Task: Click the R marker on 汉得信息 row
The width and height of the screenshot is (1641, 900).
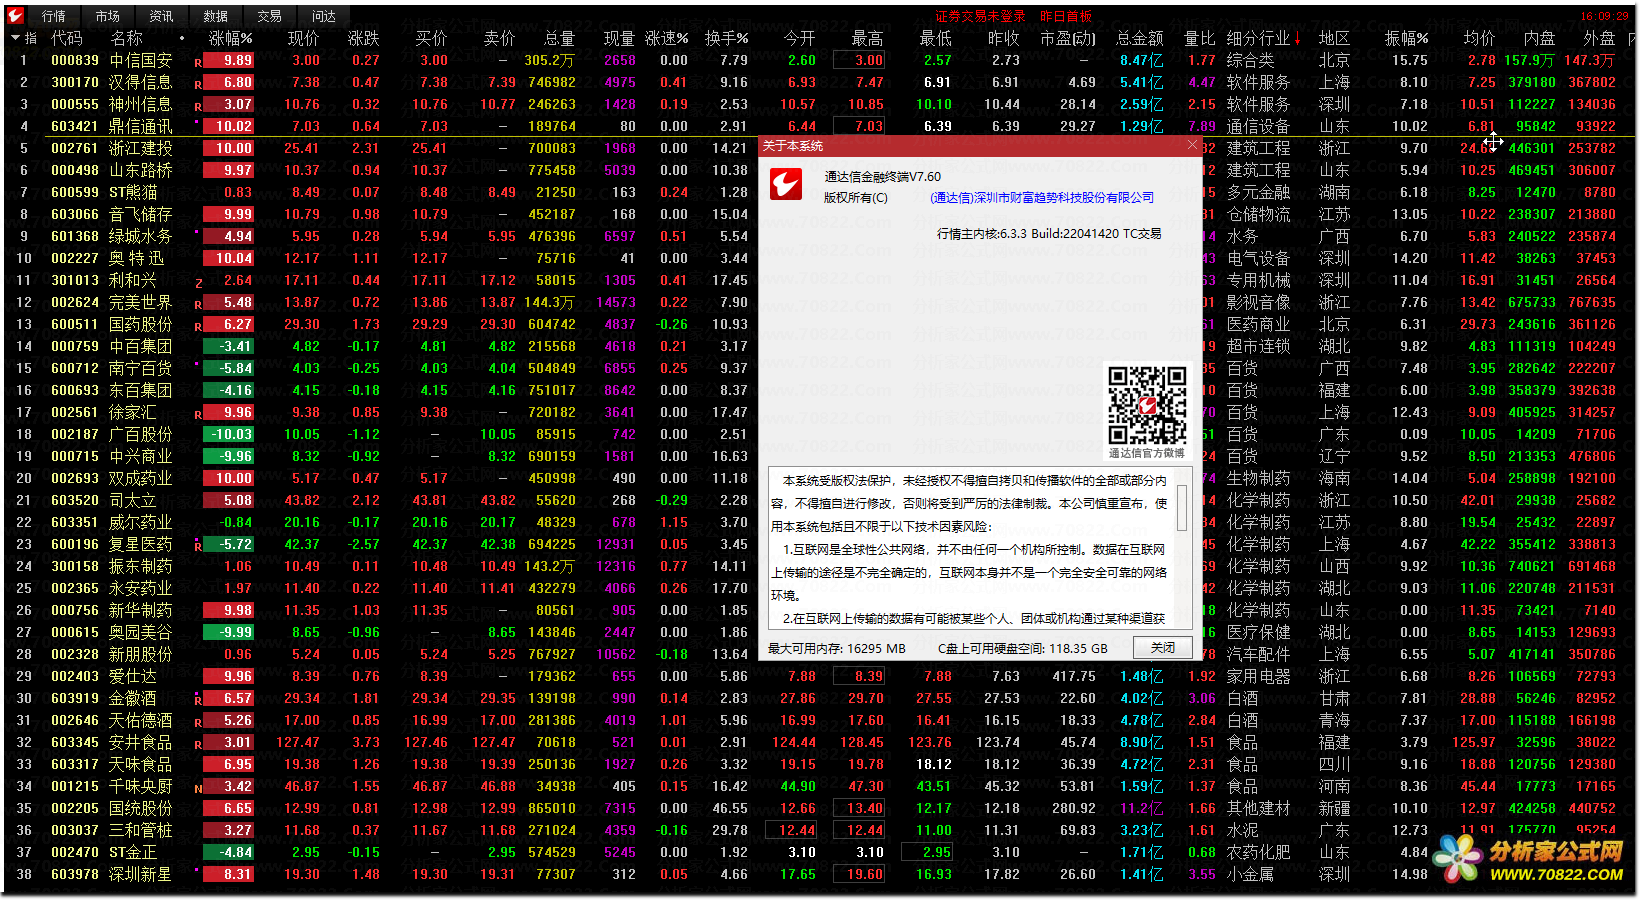Action: tap(198, 84)
